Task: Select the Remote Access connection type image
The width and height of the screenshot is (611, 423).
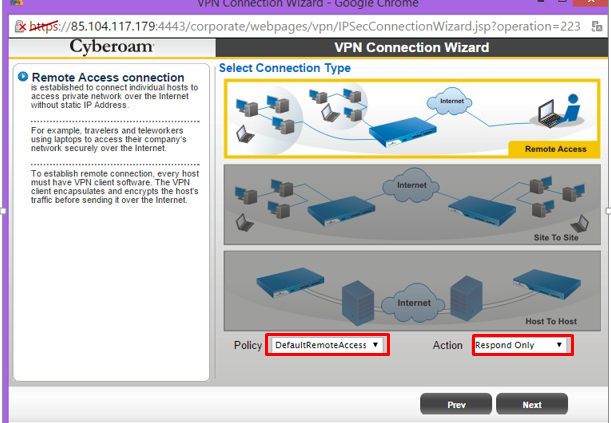Action: (412, 119)
